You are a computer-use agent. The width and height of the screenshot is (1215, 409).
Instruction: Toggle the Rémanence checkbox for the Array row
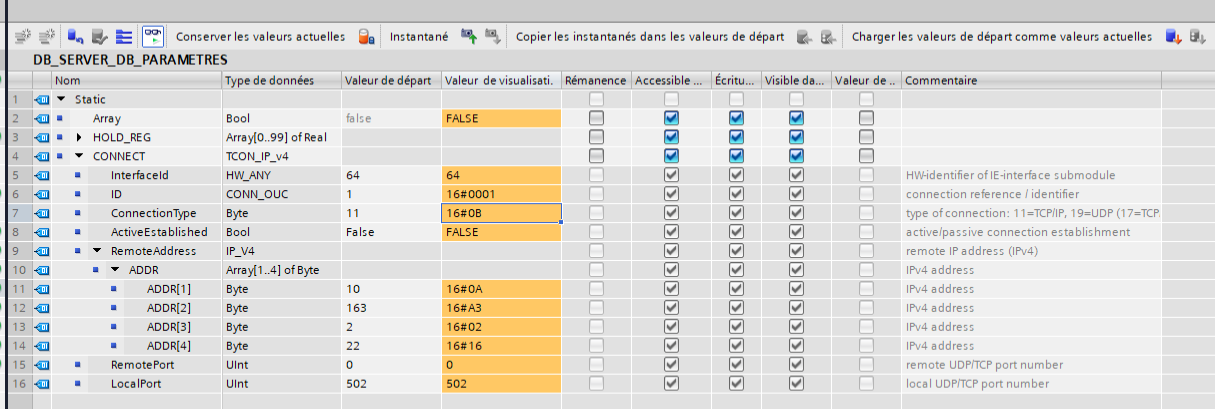(596, 118)
